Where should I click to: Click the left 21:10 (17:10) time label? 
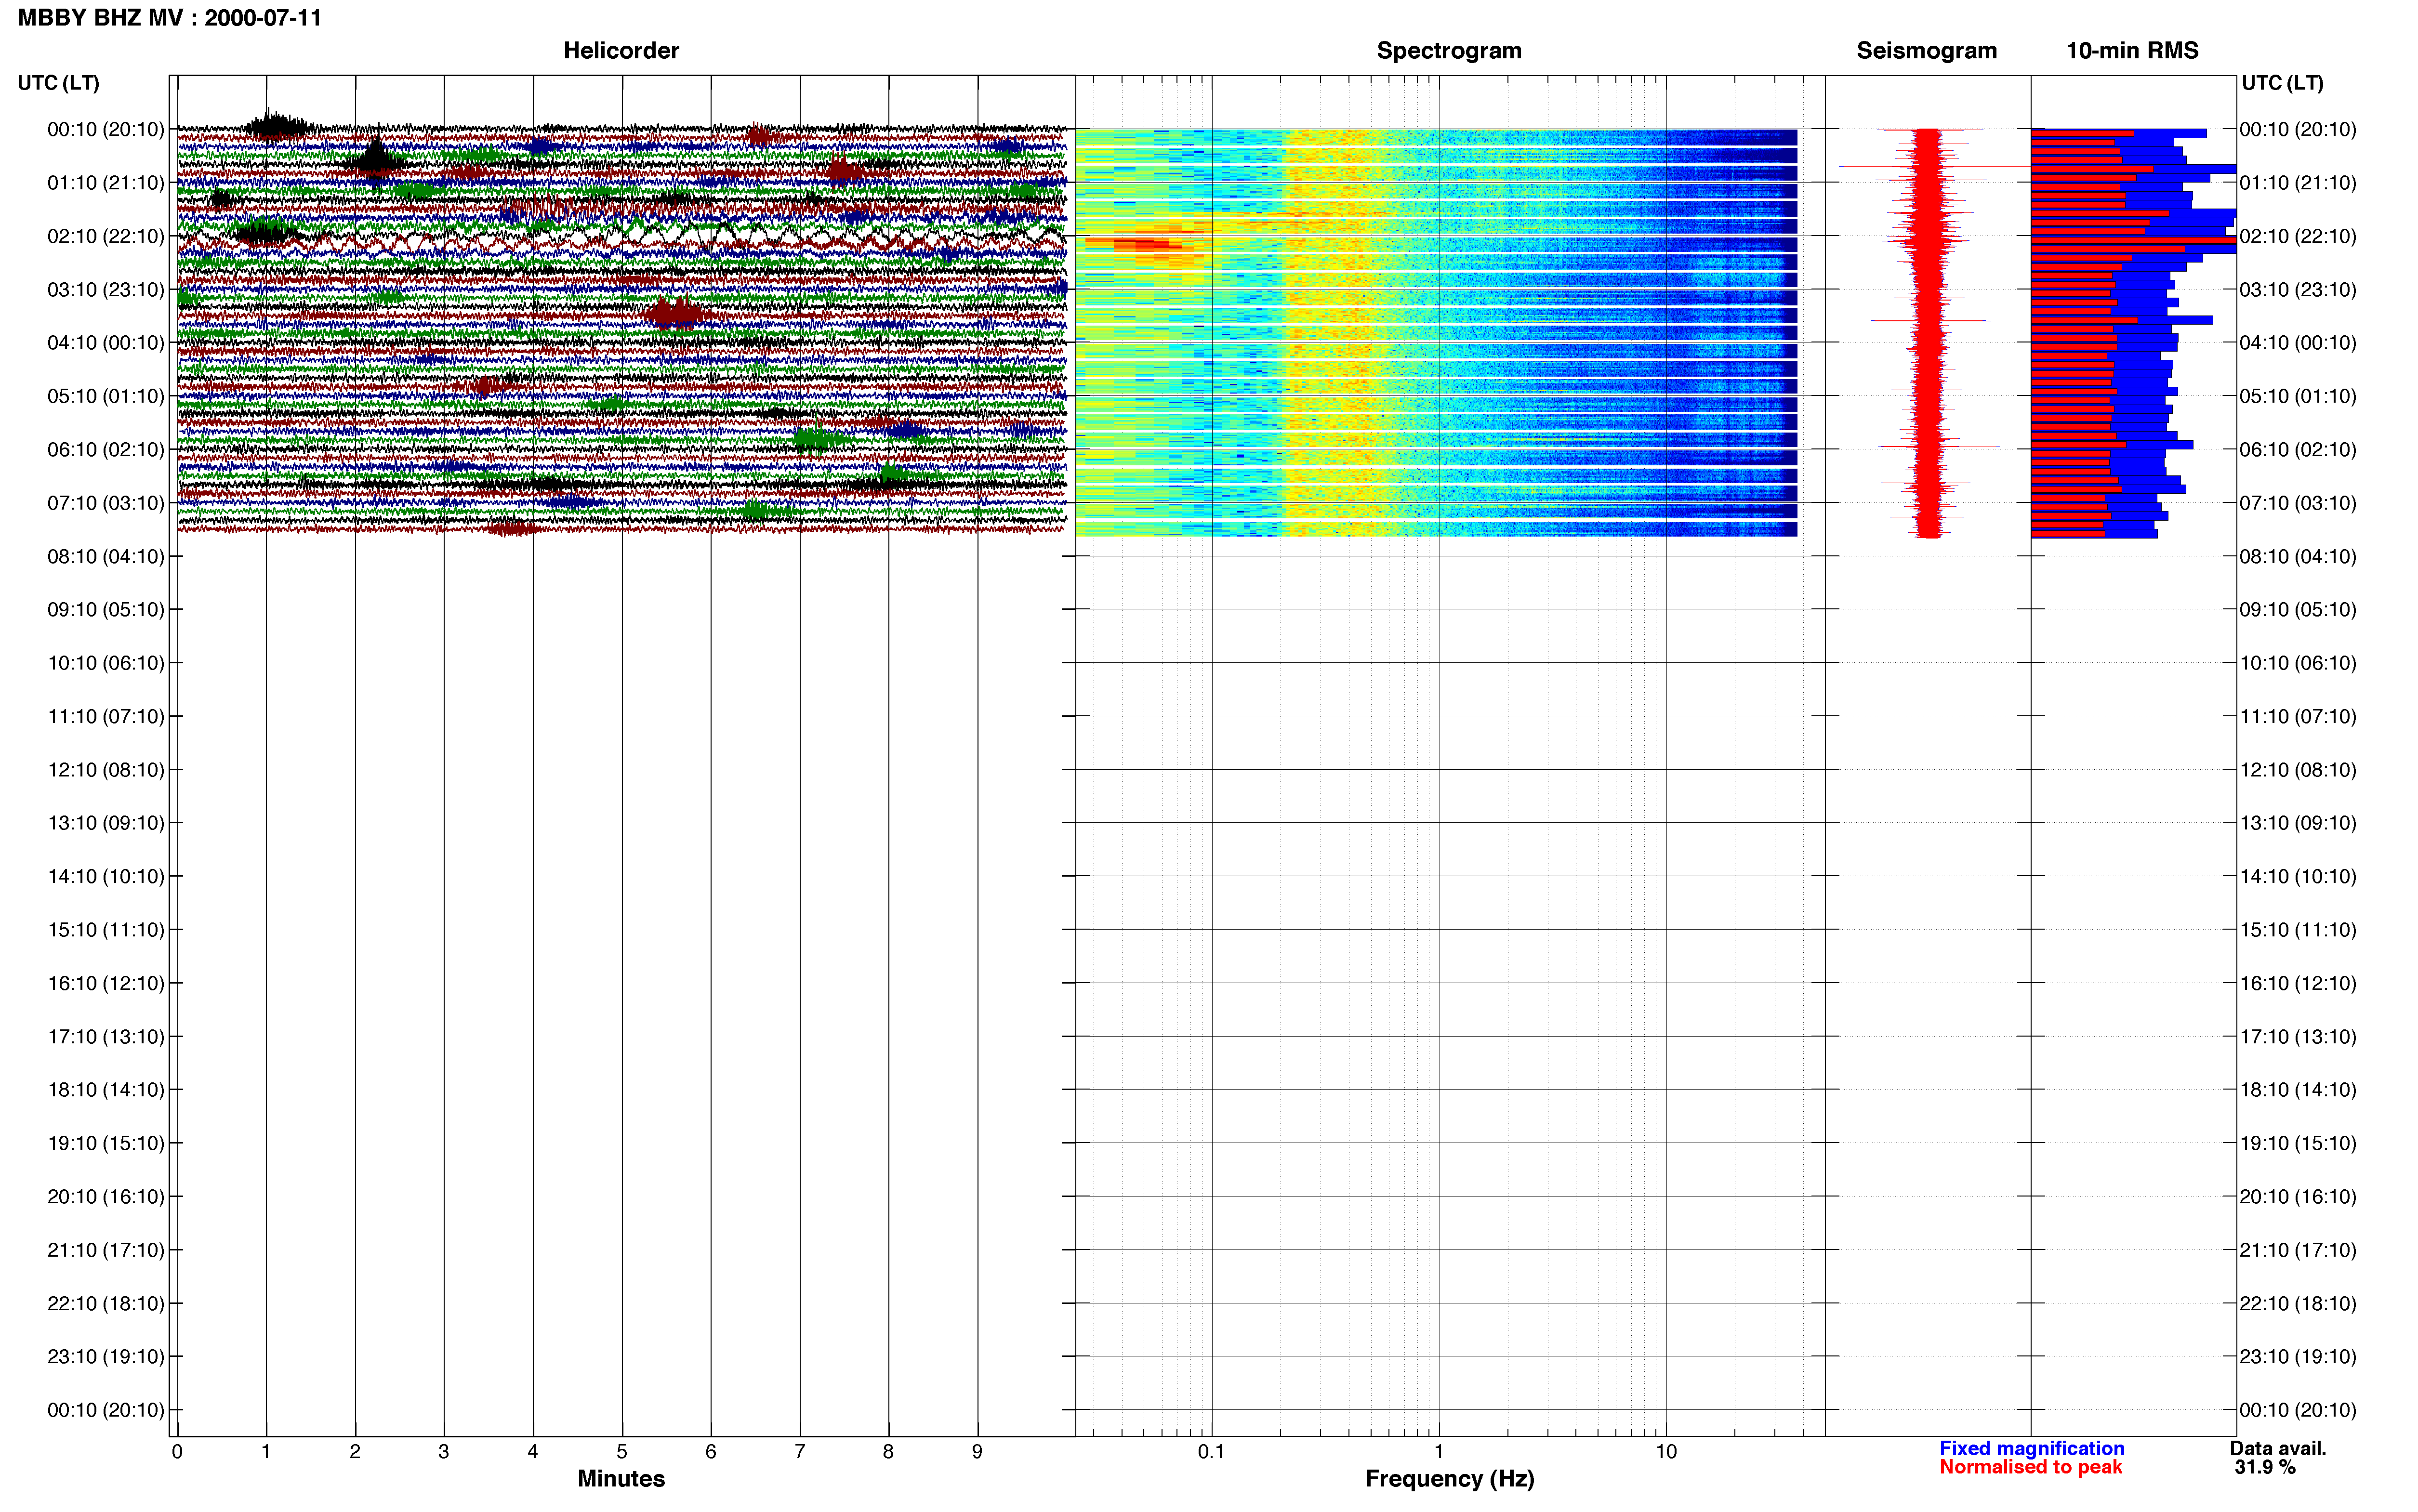(106, 1250)
